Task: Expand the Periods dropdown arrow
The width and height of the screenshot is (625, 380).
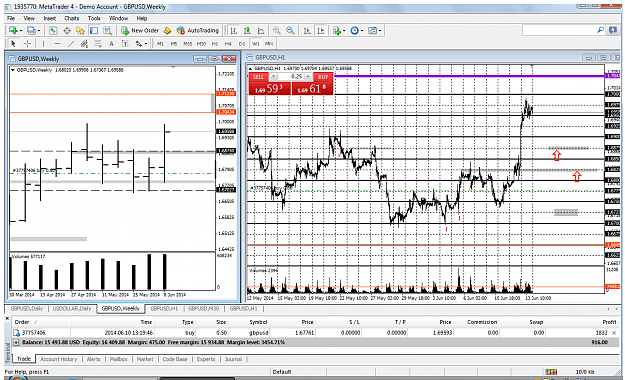Action: (362, 31)
